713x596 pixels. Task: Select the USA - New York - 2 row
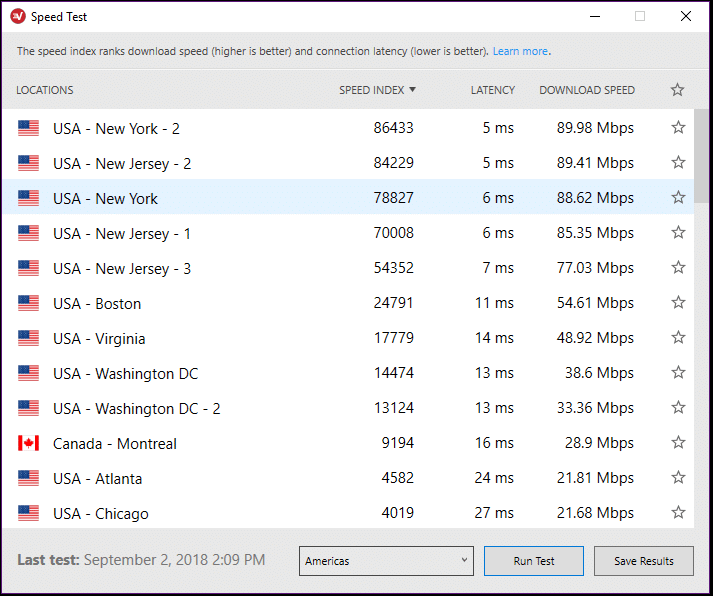[x=348, y=128]
